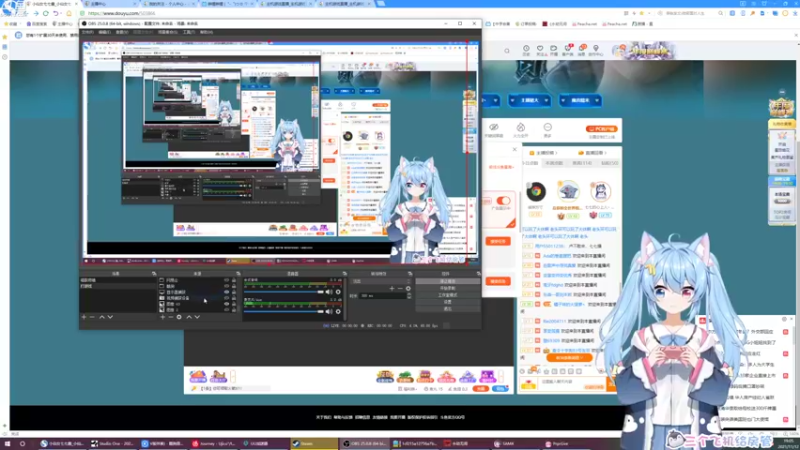Toggle visibility of first source in list
The height and width of the screenshot is (450, 800).
[227, 280]
